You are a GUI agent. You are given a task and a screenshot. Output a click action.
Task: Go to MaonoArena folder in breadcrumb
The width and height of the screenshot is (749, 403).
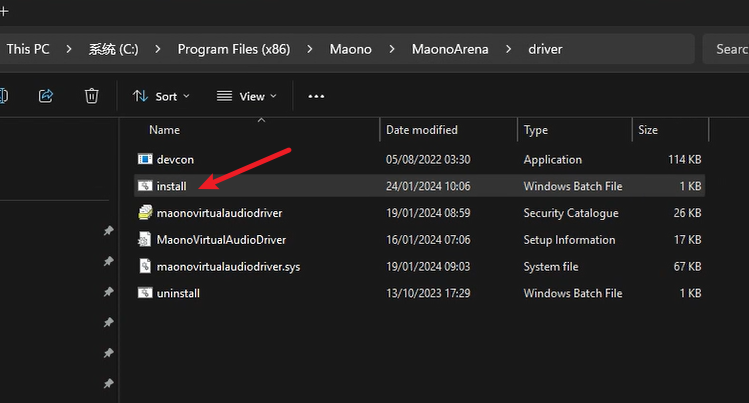(x=450, y=49)
